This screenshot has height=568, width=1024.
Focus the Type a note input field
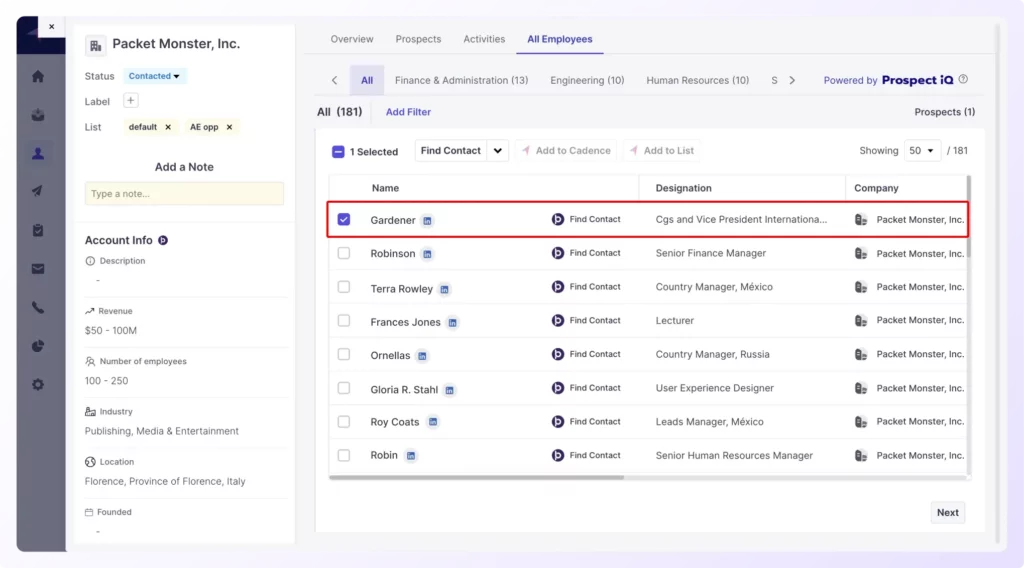coord(184,194)
